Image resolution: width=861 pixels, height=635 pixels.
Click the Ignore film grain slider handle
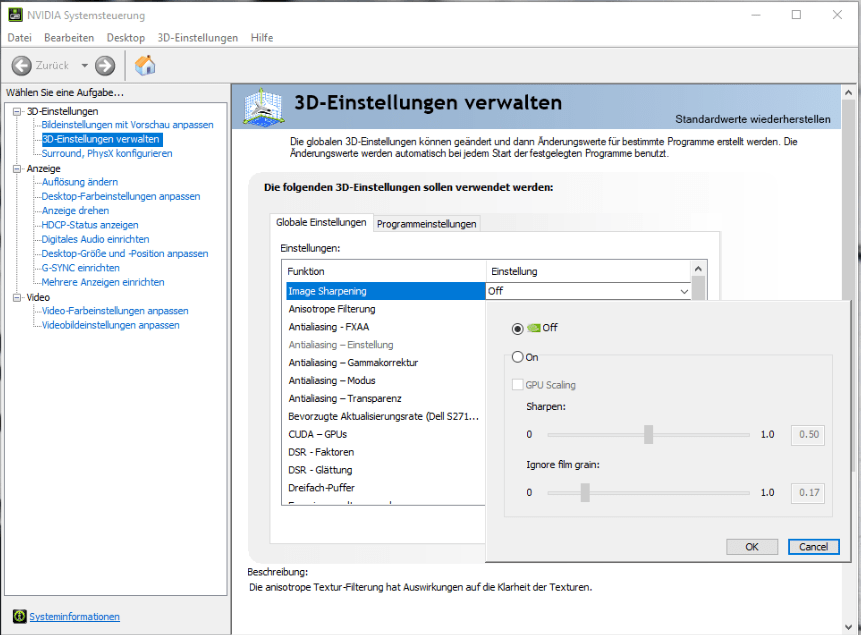pyautogui.click(x=585, y=493)
